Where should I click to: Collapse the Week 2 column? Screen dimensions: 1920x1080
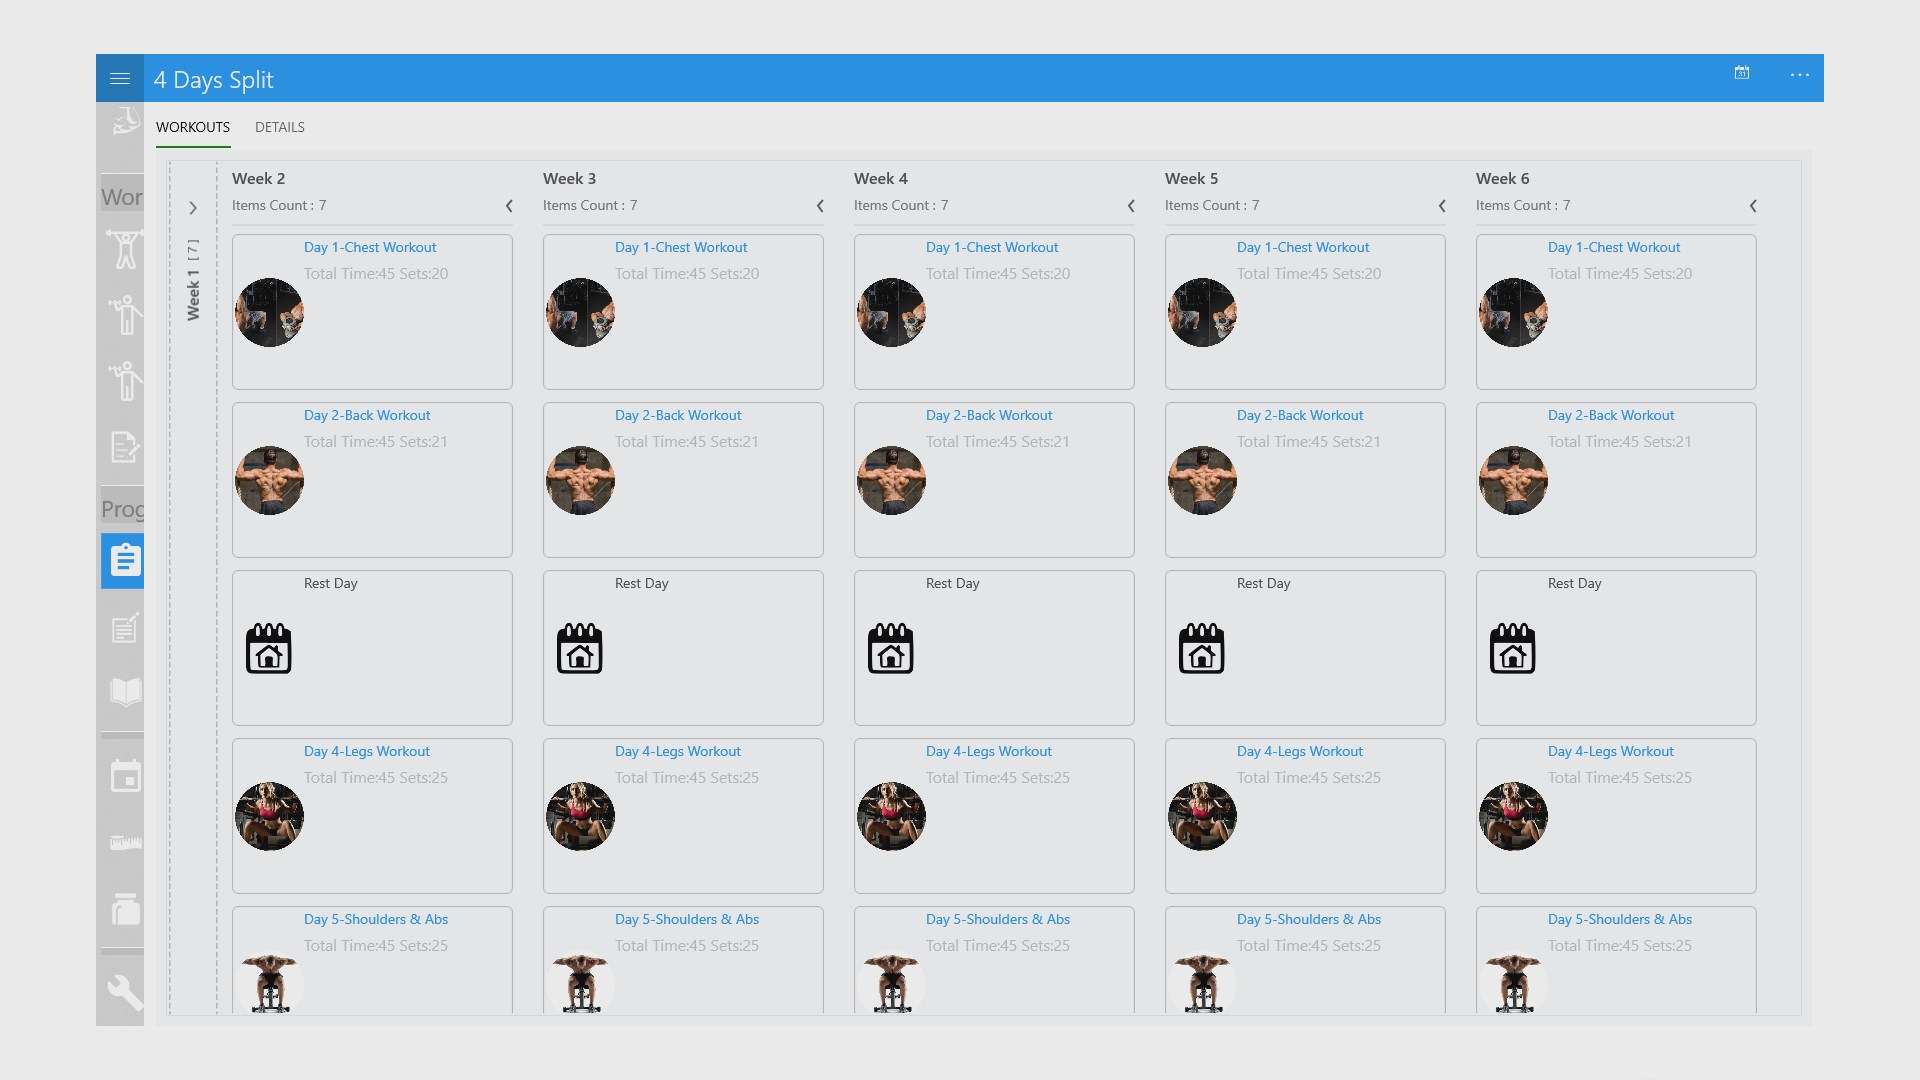pos(509,206)
